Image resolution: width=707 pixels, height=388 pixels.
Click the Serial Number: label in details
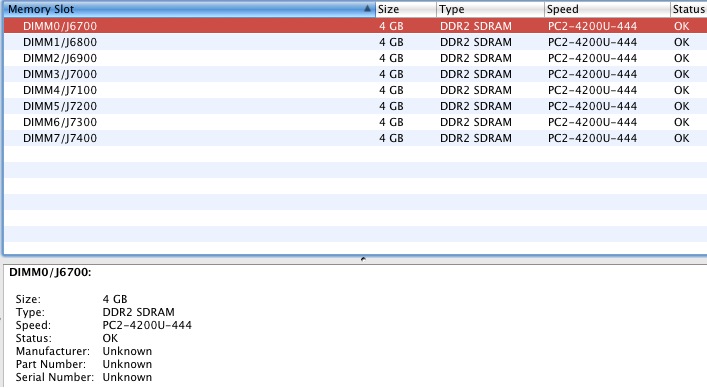55,377
